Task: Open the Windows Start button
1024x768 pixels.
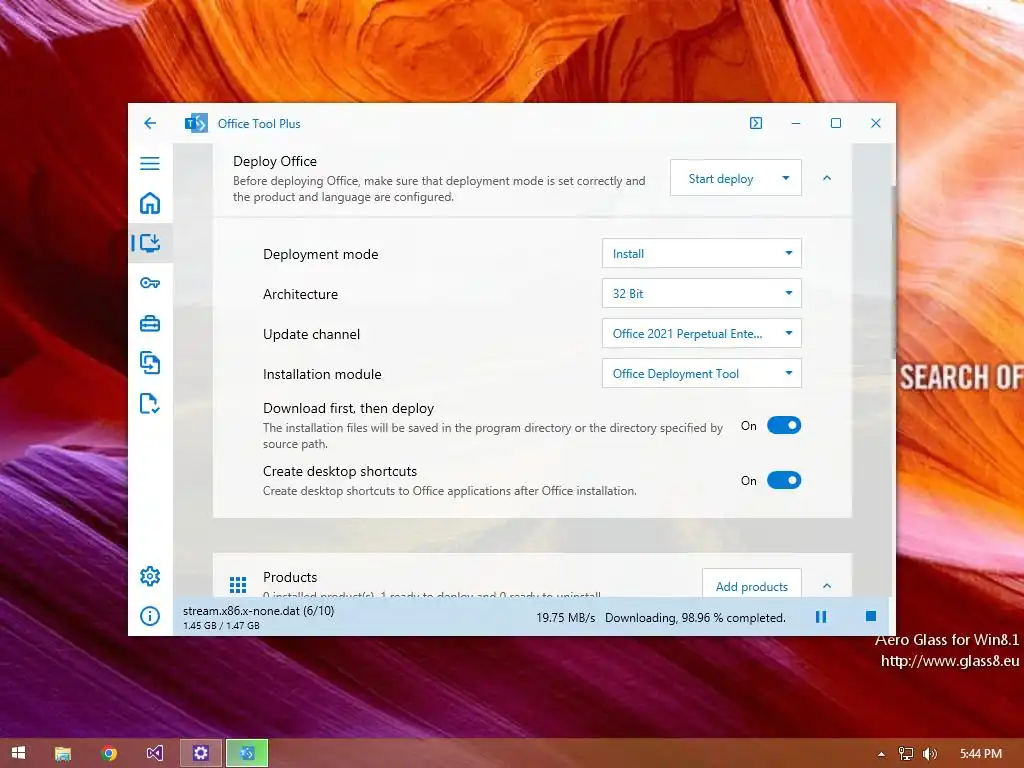Action: coord(18,753)
